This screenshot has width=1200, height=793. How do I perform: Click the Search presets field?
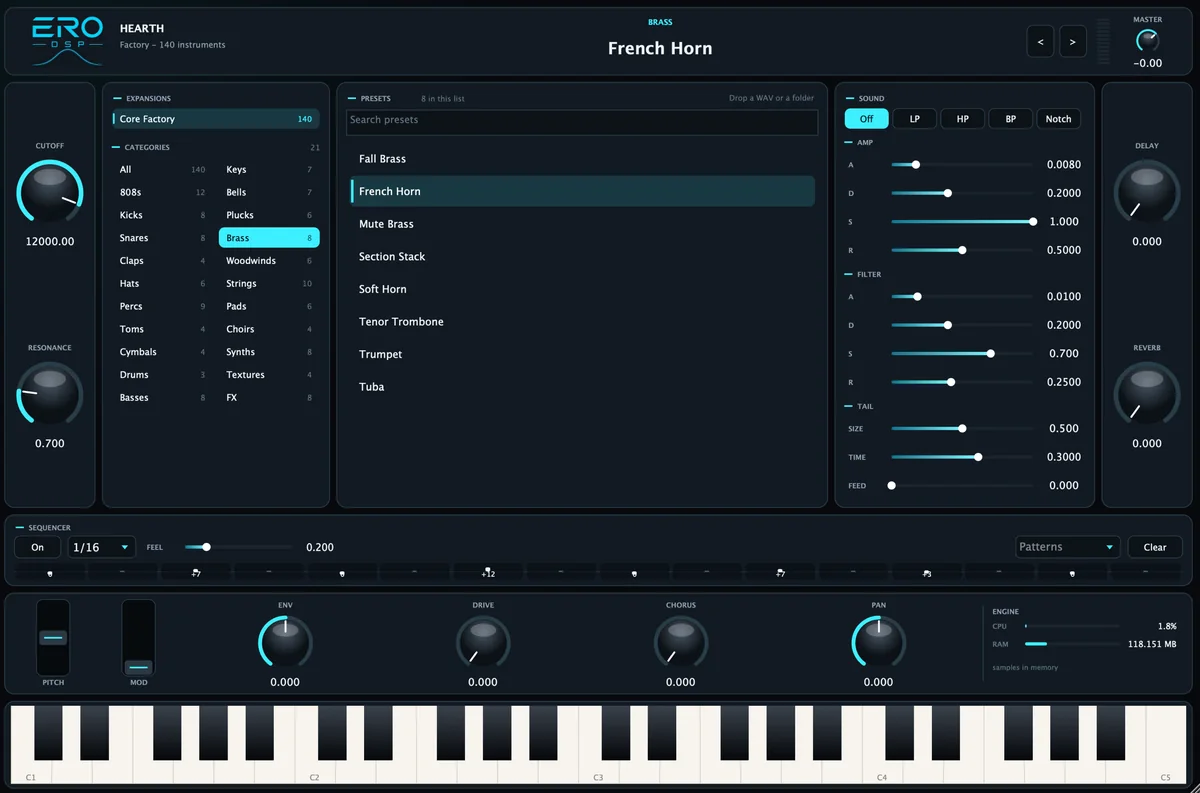582,121
